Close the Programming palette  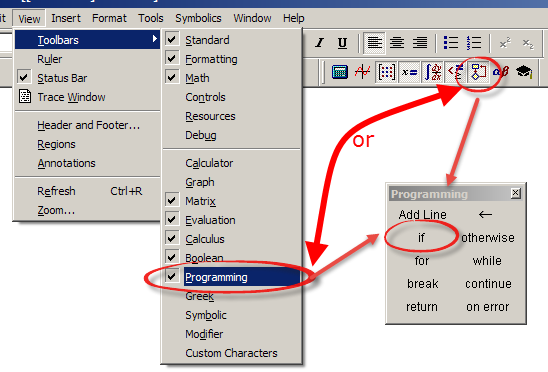point(515,193)
